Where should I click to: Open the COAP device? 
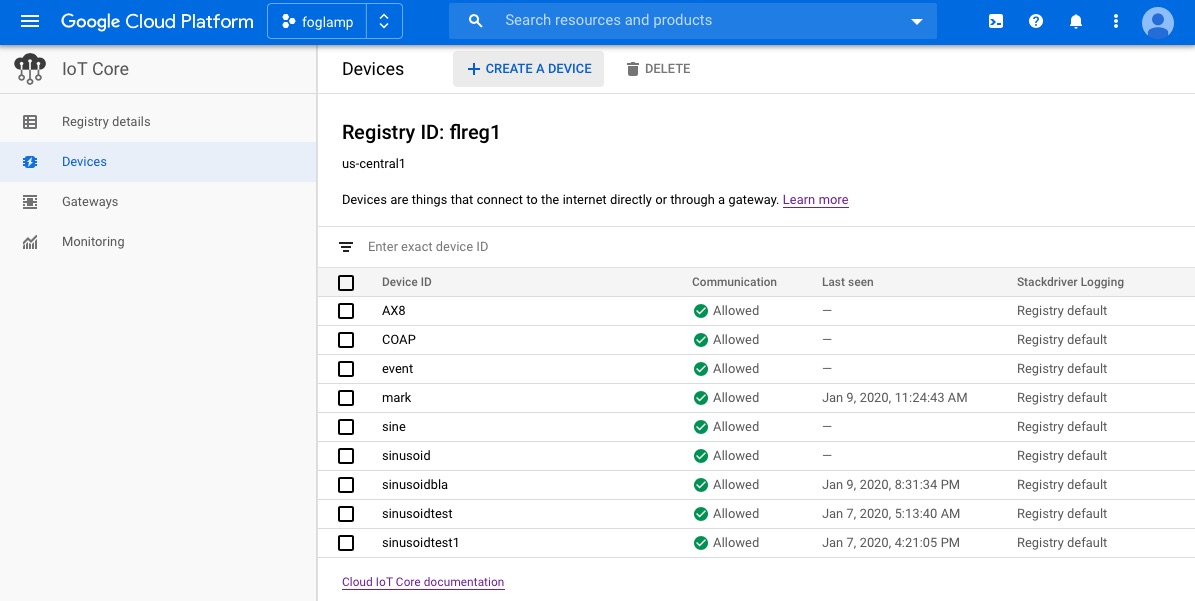(399, 340)
